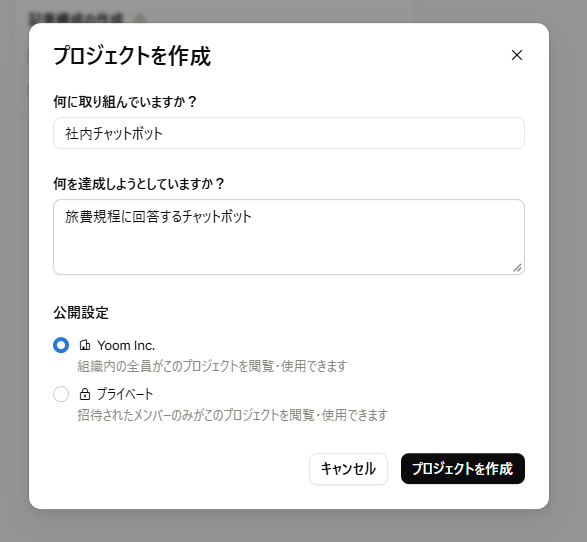Focus the 社内チャットボット name field

point(289,133)
